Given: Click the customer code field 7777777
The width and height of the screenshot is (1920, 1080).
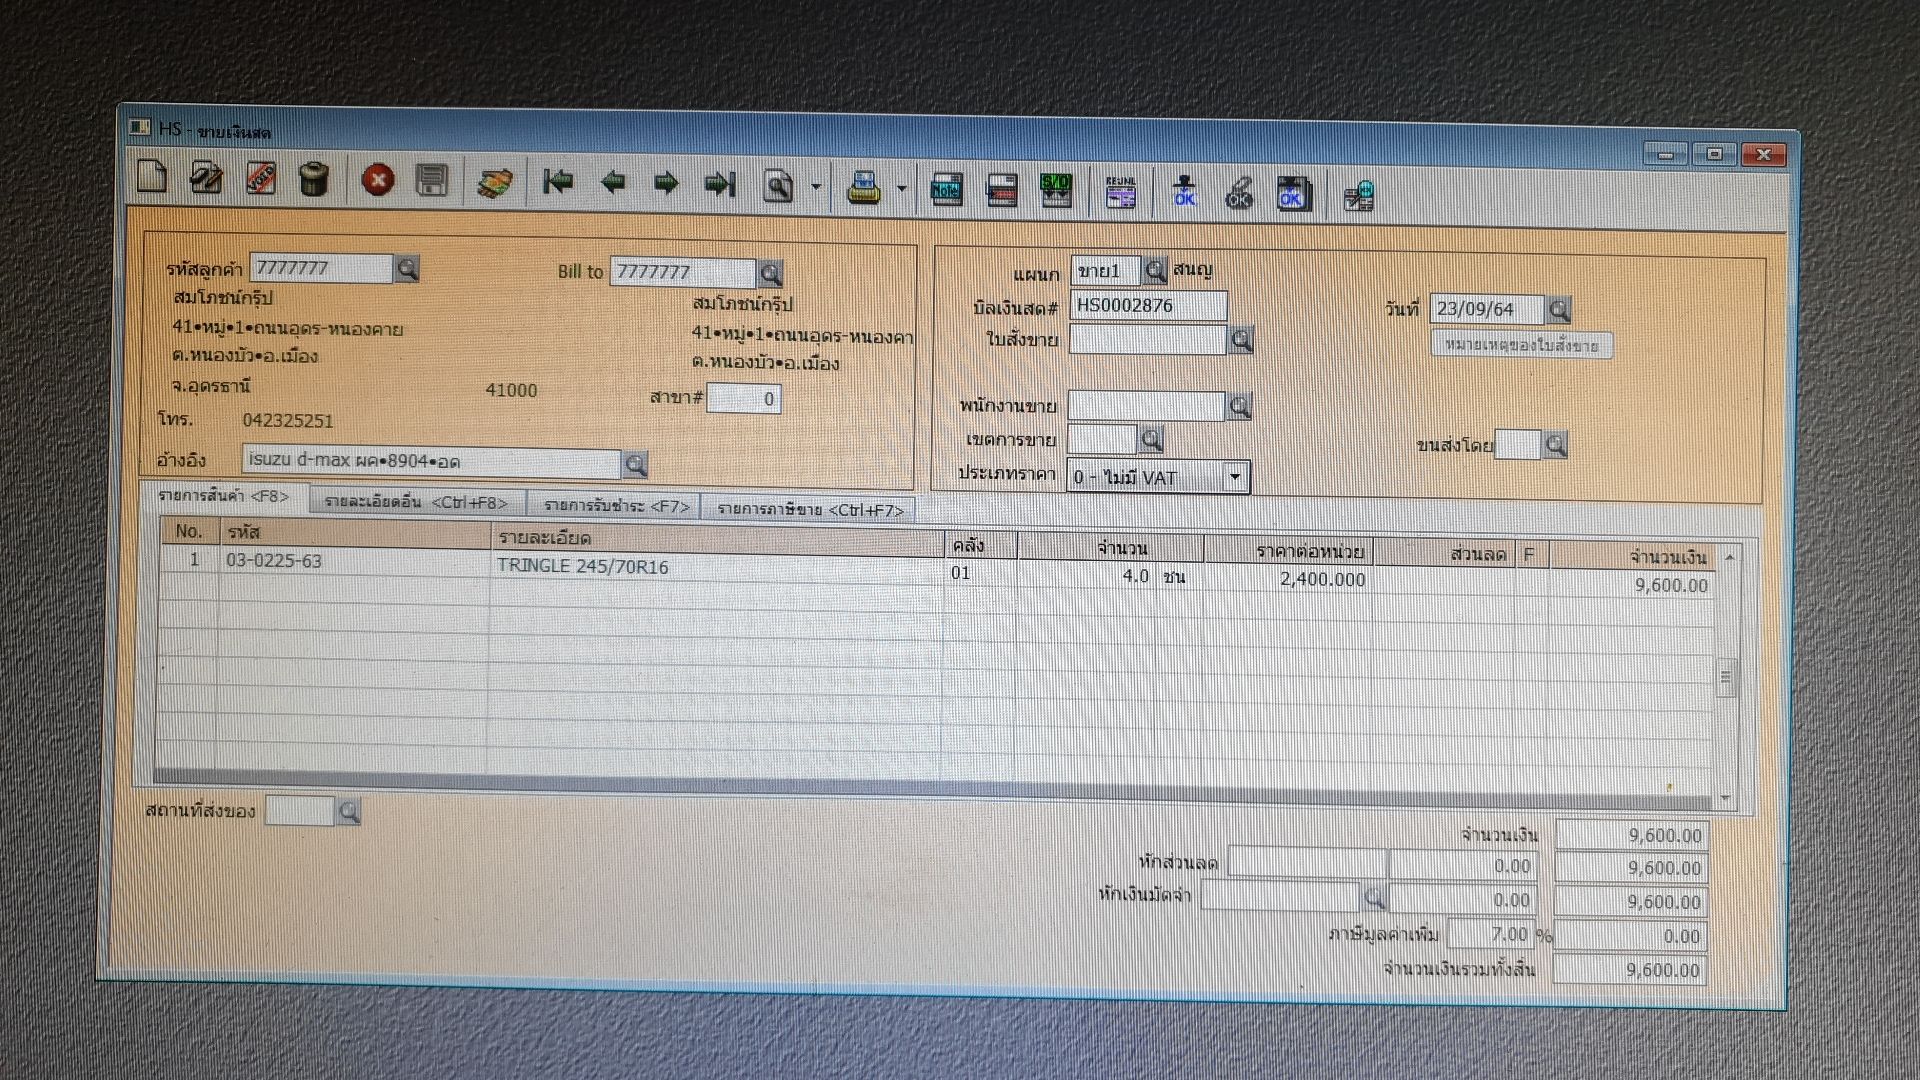Looking at the screenshot, I should 320,268.
